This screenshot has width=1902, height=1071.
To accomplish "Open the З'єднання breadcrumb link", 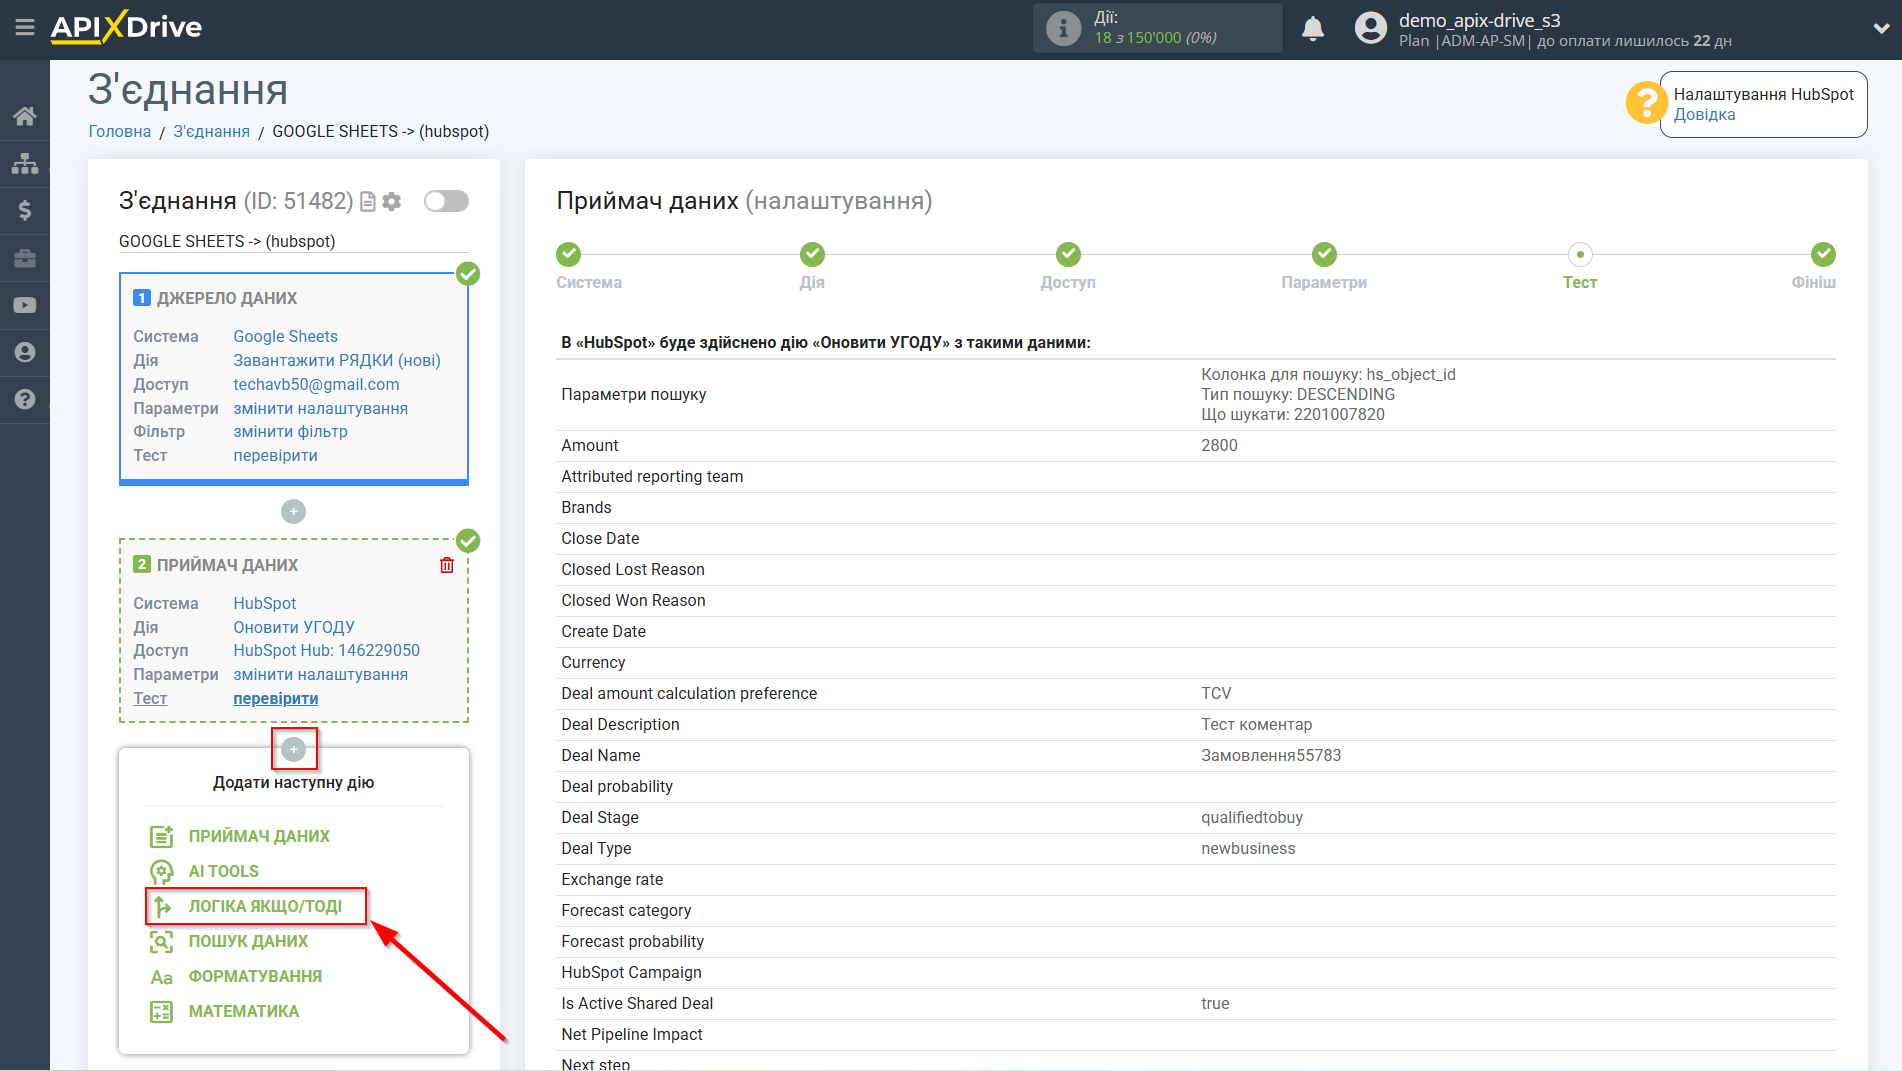I will click(x=211, y=131).
